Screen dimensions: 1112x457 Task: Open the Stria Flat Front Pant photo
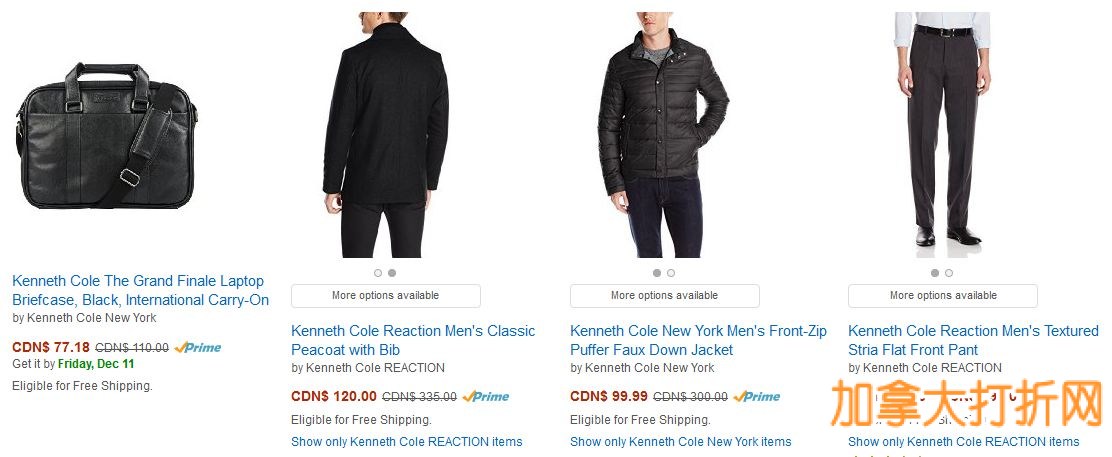942,134
